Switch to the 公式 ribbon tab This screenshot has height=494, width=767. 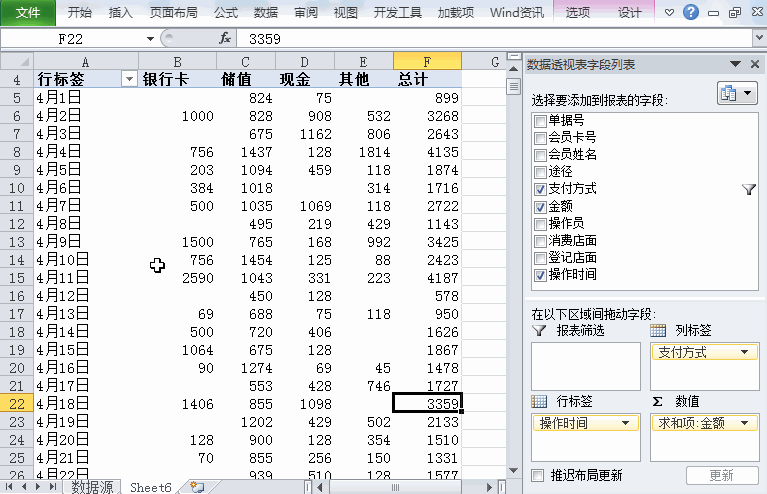pyautogui.click(x=226, y=13)
